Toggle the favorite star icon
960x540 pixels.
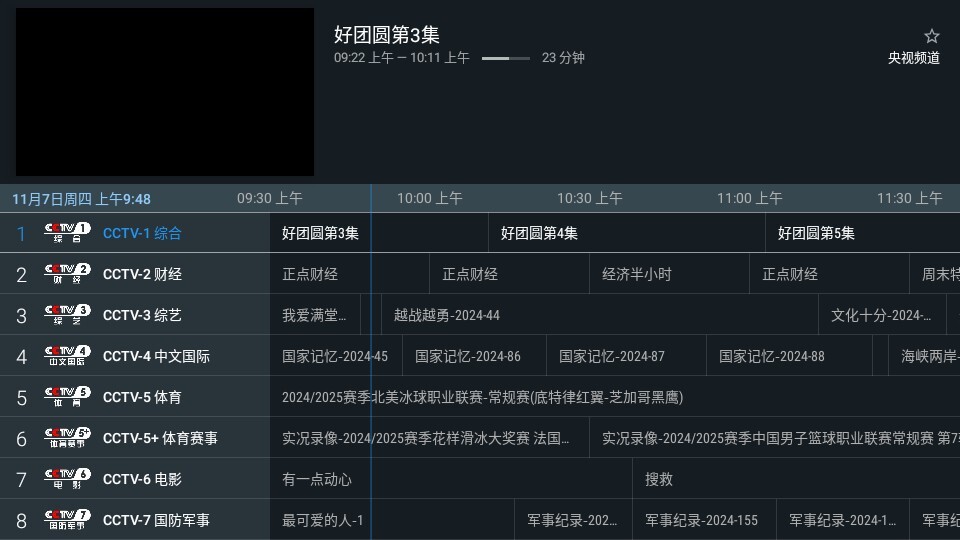pos(931,36)
